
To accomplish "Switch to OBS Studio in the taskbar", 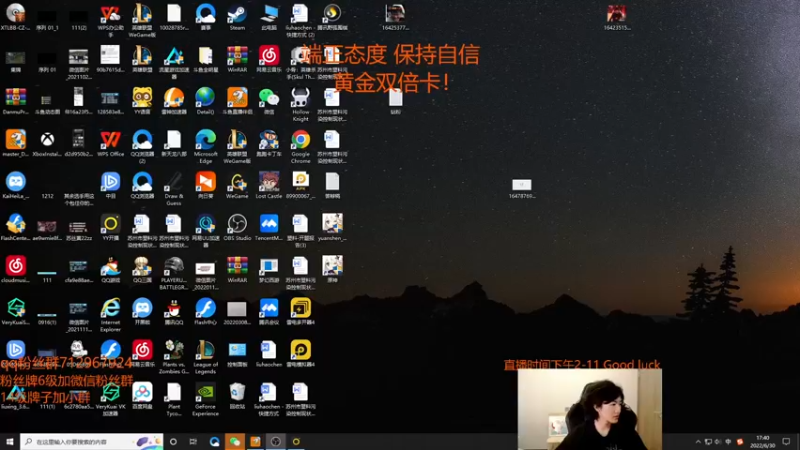I will point(276,441).
